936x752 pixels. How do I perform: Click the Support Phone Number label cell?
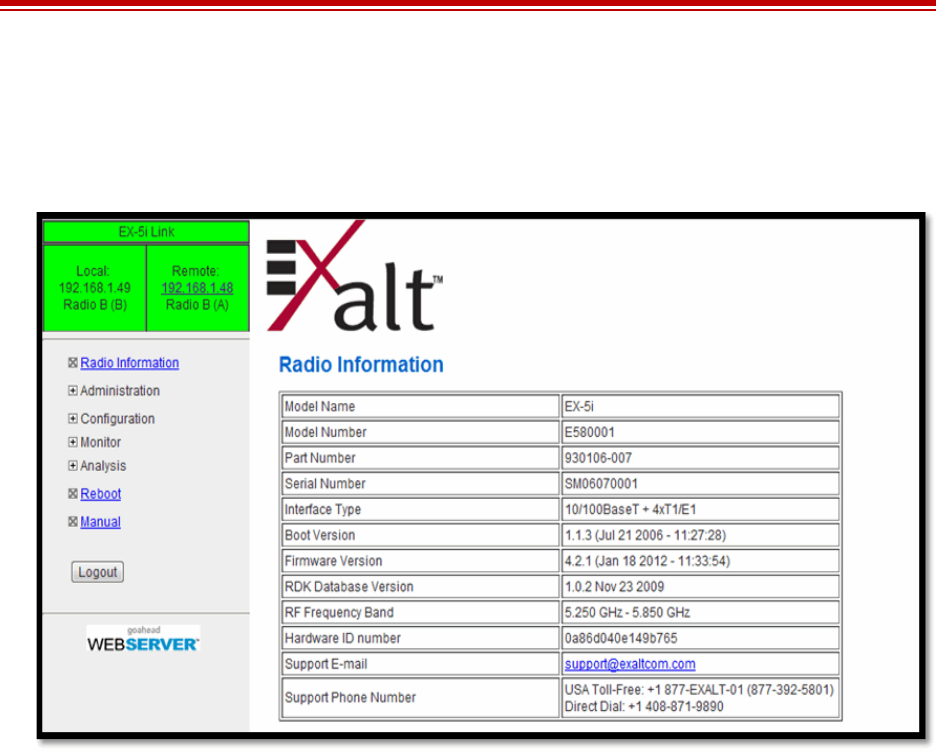(420, 697)
